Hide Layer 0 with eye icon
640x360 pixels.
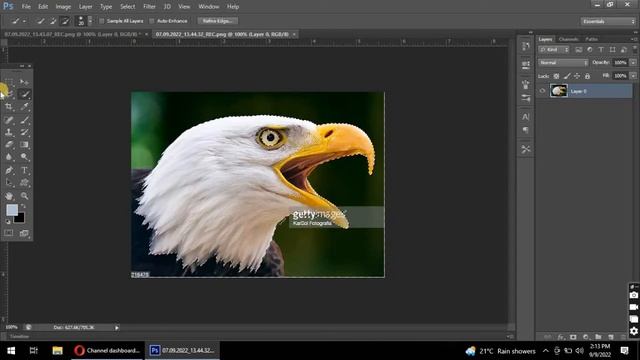[x=542, y=91]
